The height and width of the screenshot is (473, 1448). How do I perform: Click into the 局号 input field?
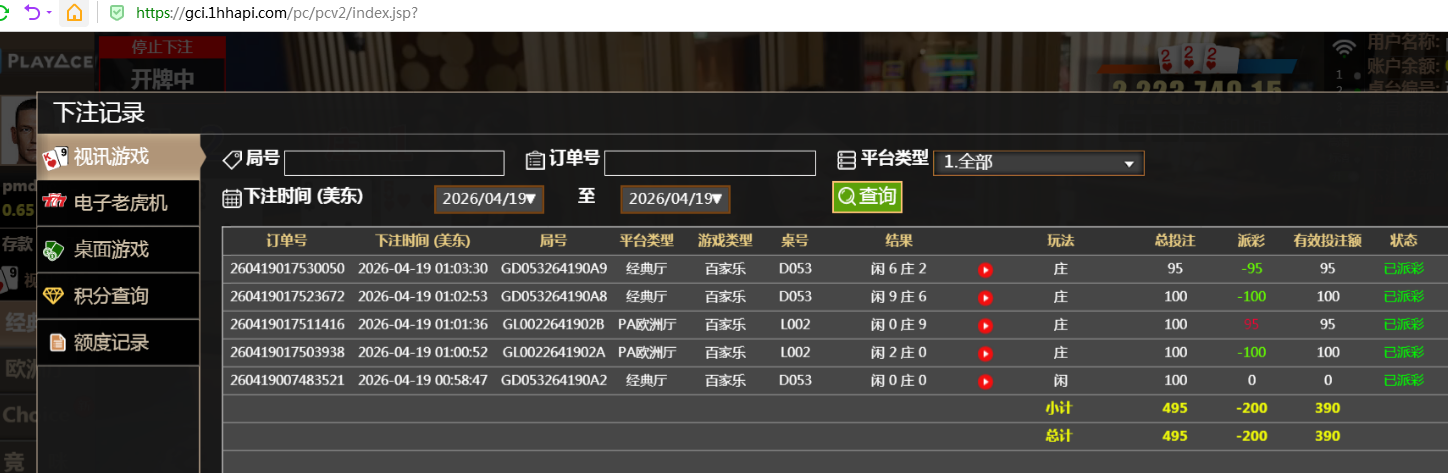394,163
